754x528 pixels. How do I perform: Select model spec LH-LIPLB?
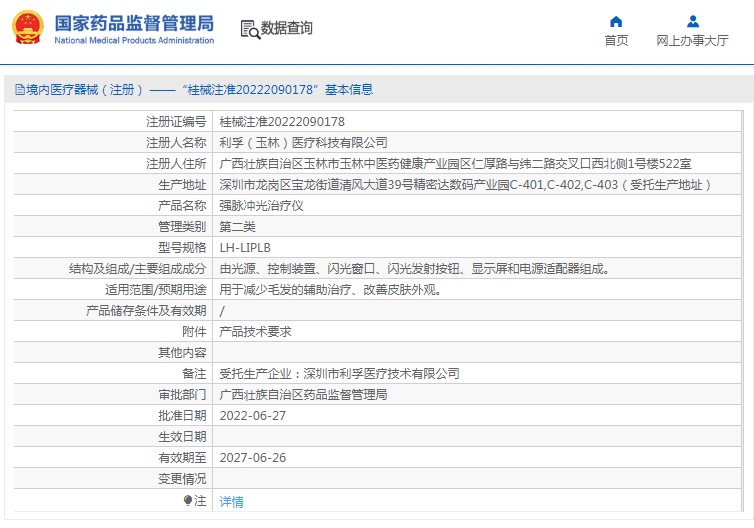[245, 248]
